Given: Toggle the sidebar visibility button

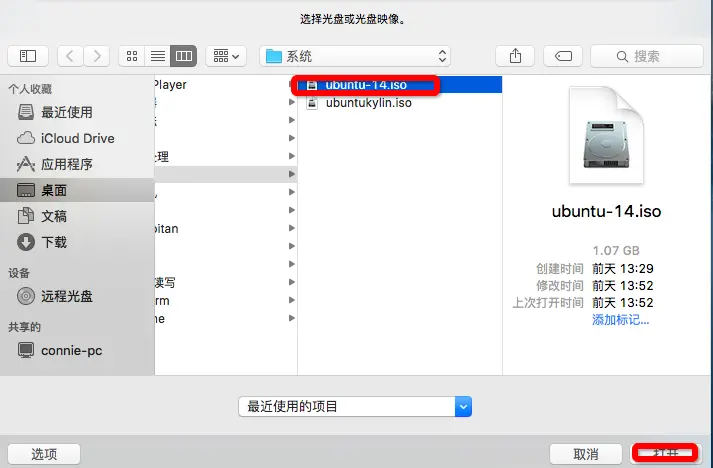Looking at the screenshot, I should click(x=28, y=56).
